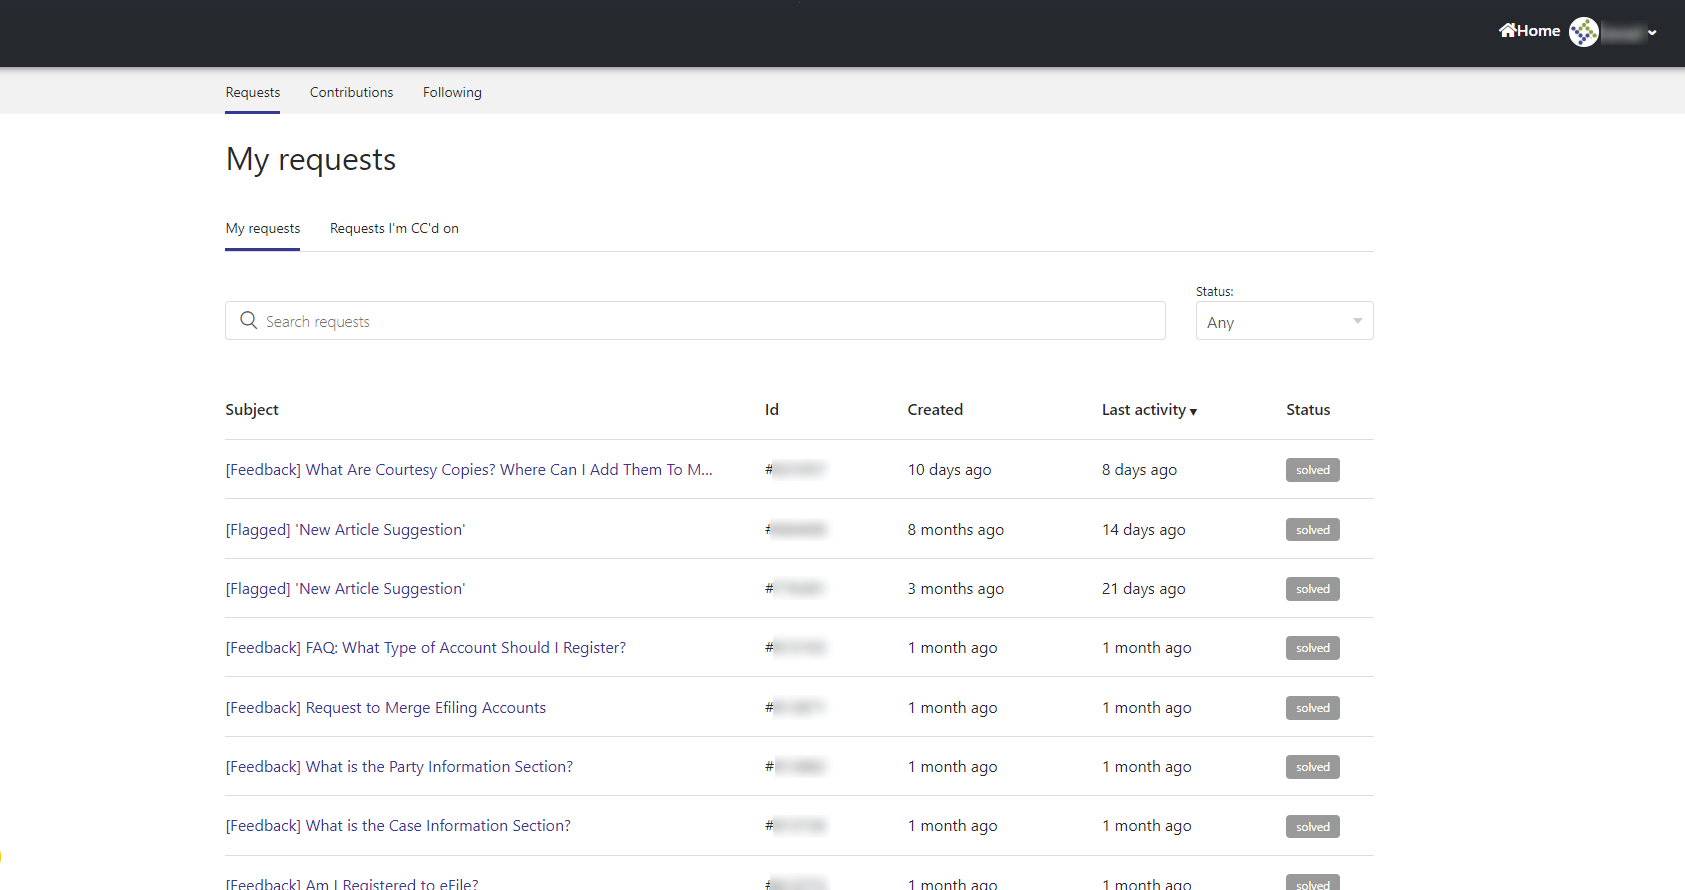Screen dimensions: 1685x890
Task: Click the user profile avatar
Action: 1583,32
